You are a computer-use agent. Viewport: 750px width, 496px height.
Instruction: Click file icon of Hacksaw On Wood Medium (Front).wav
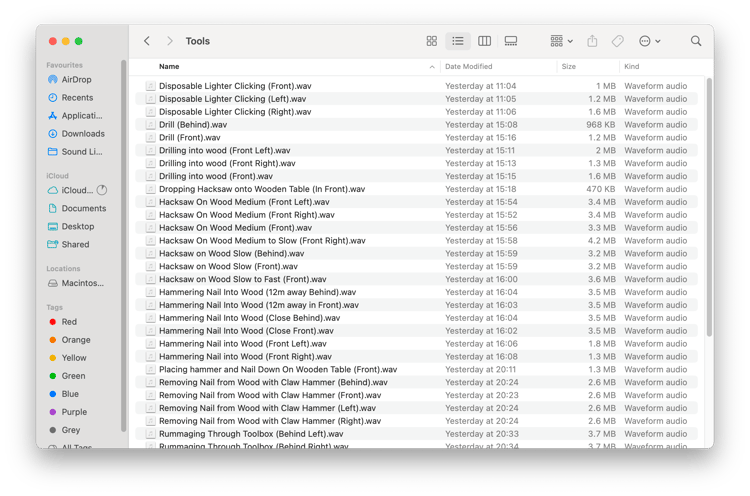pos(150,228)
